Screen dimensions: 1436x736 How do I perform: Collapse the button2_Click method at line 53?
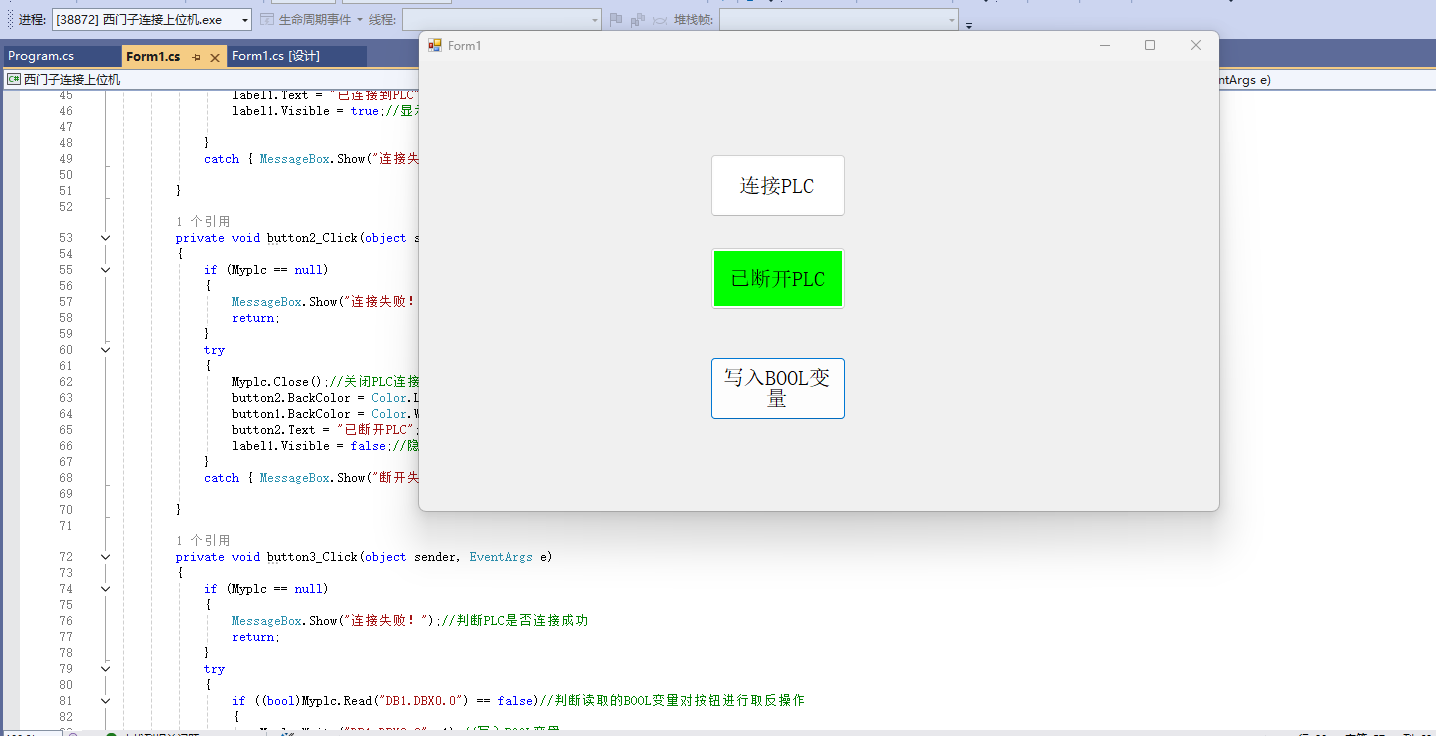pyautogui.click(x=105, y=238)
